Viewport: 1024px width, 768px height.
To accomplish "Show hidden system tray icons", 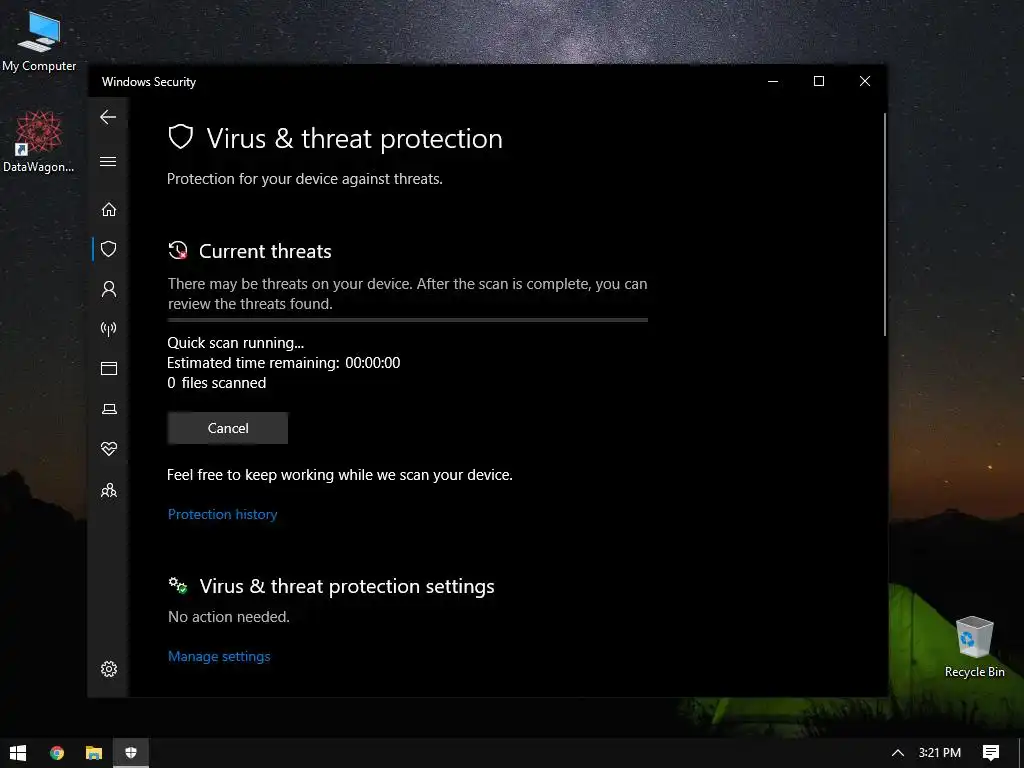I will point(898,753).
